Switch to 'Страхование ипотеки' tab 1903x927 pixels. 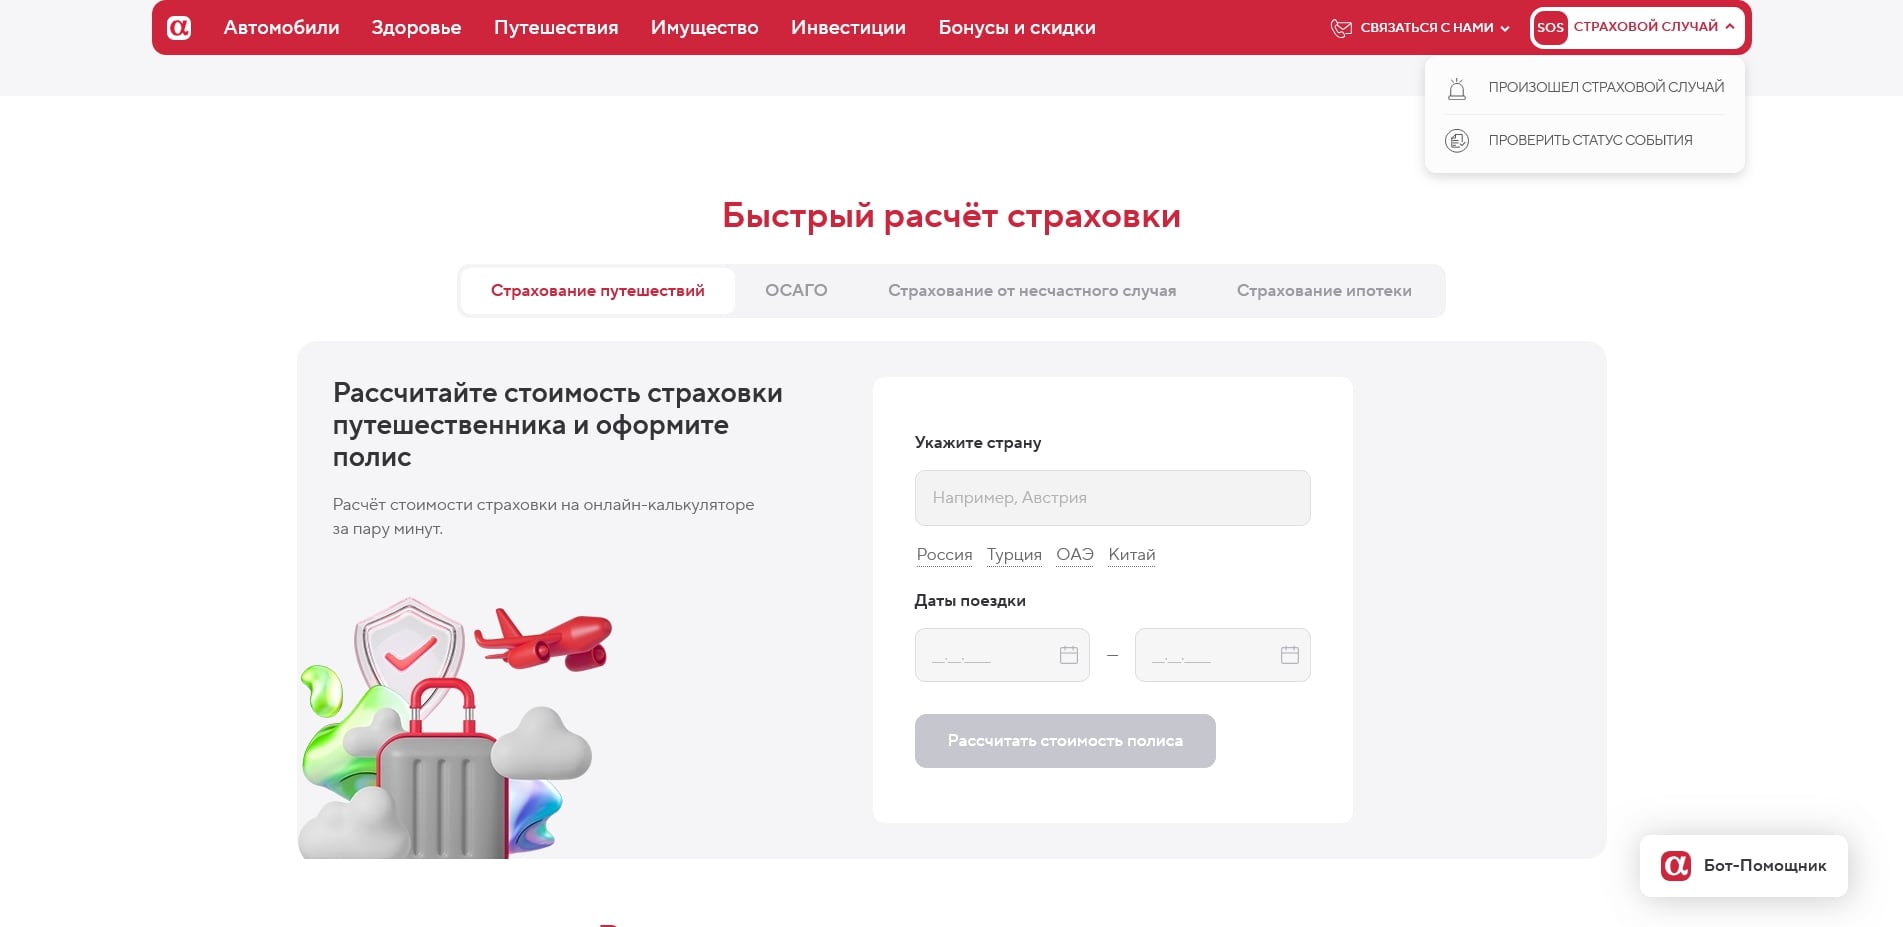(x=1324, y=290)
